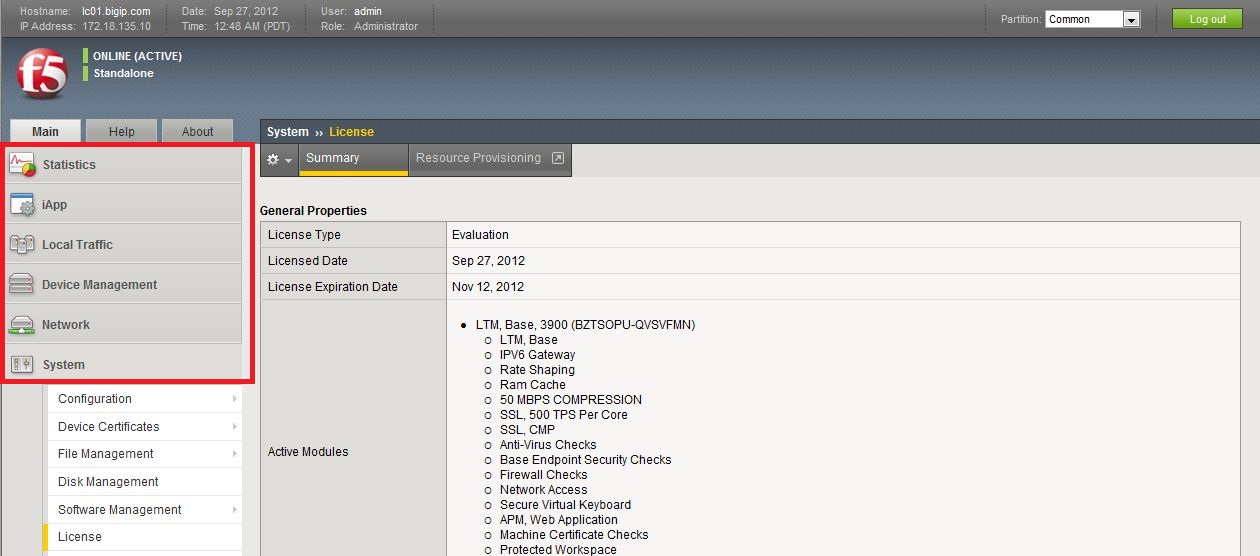1260x556 pixels.
Task: Click the Anti-Virus Checks entry
Action: 548,445
